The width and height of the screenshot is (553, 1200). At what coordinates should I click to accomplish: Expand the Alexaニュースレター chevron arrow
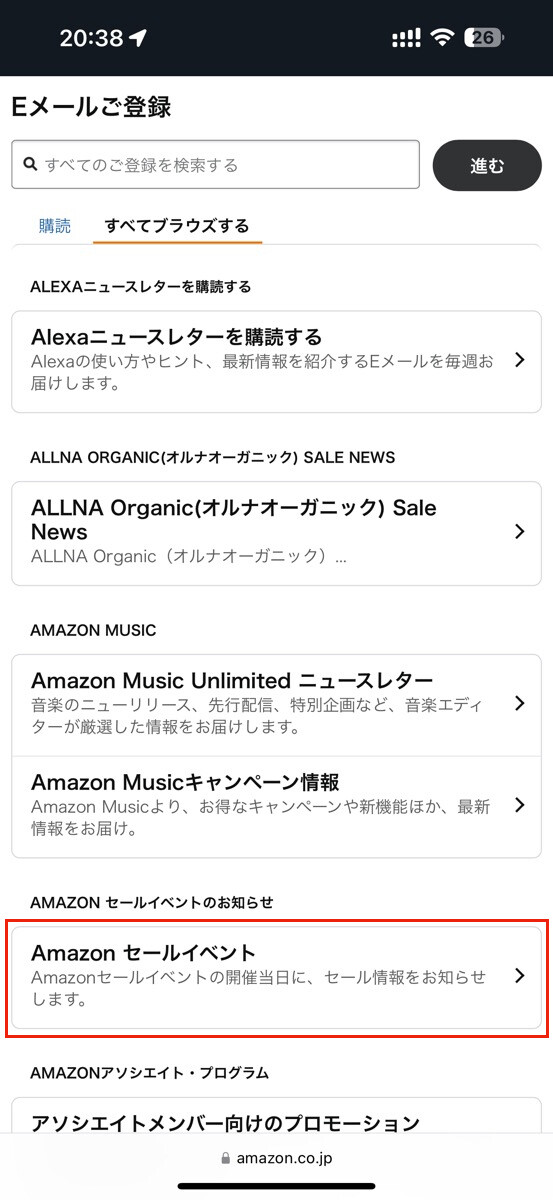point(519,360)
